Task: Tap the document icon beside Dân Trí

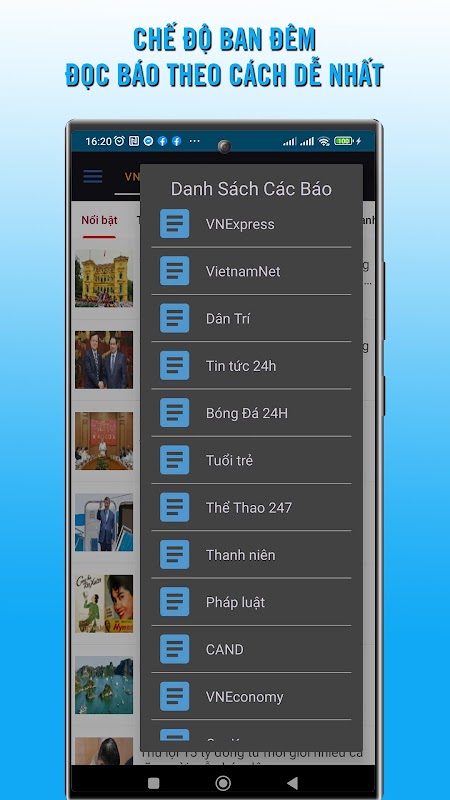Action: (x=174, y=318)
